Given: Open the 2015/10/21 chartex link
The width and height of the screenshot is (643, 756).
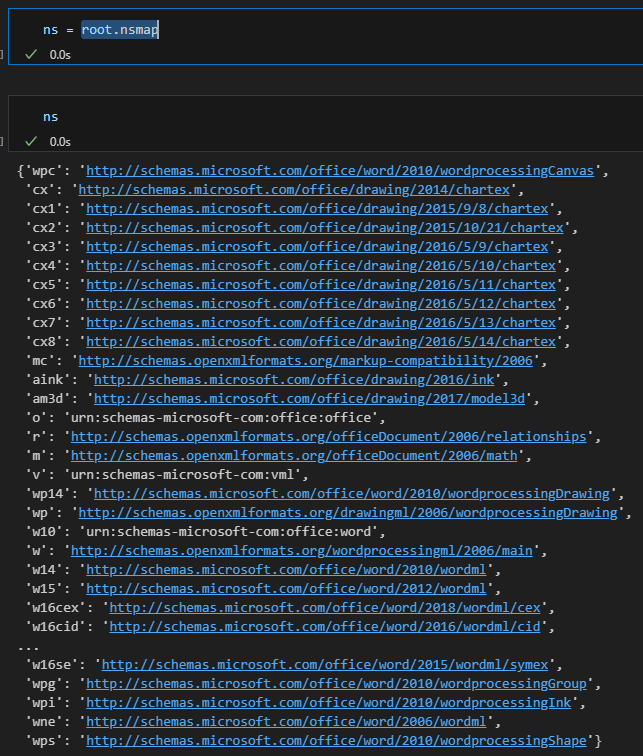Looking at the screenshot, I should 325,228.
